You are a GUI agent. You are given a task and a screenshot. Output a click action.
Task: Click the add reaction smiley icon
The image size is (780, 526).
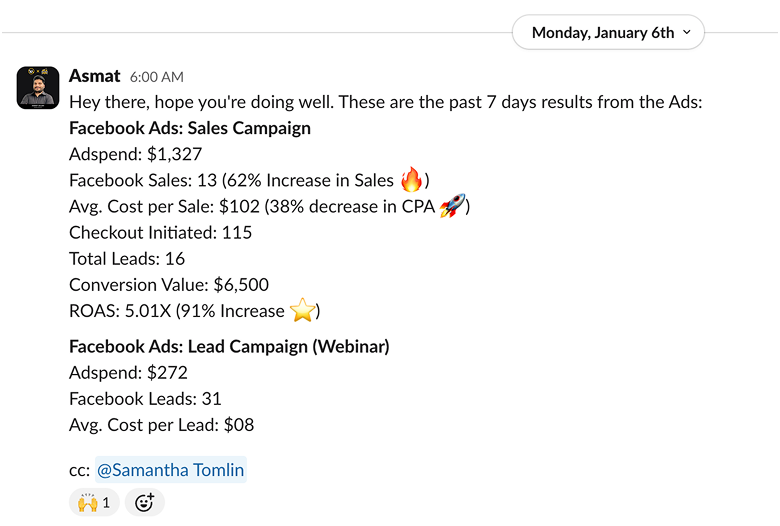coord(144,502)
